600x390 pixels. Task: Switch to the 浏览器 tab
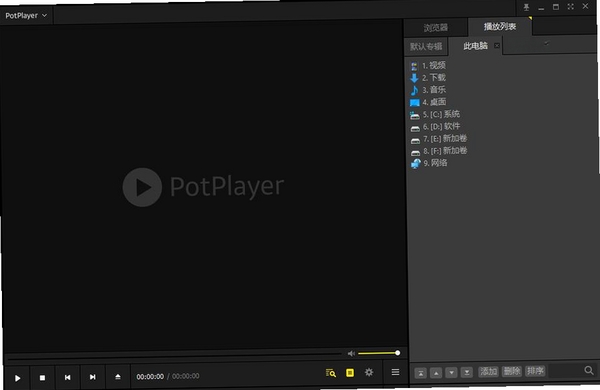point(435,28)
